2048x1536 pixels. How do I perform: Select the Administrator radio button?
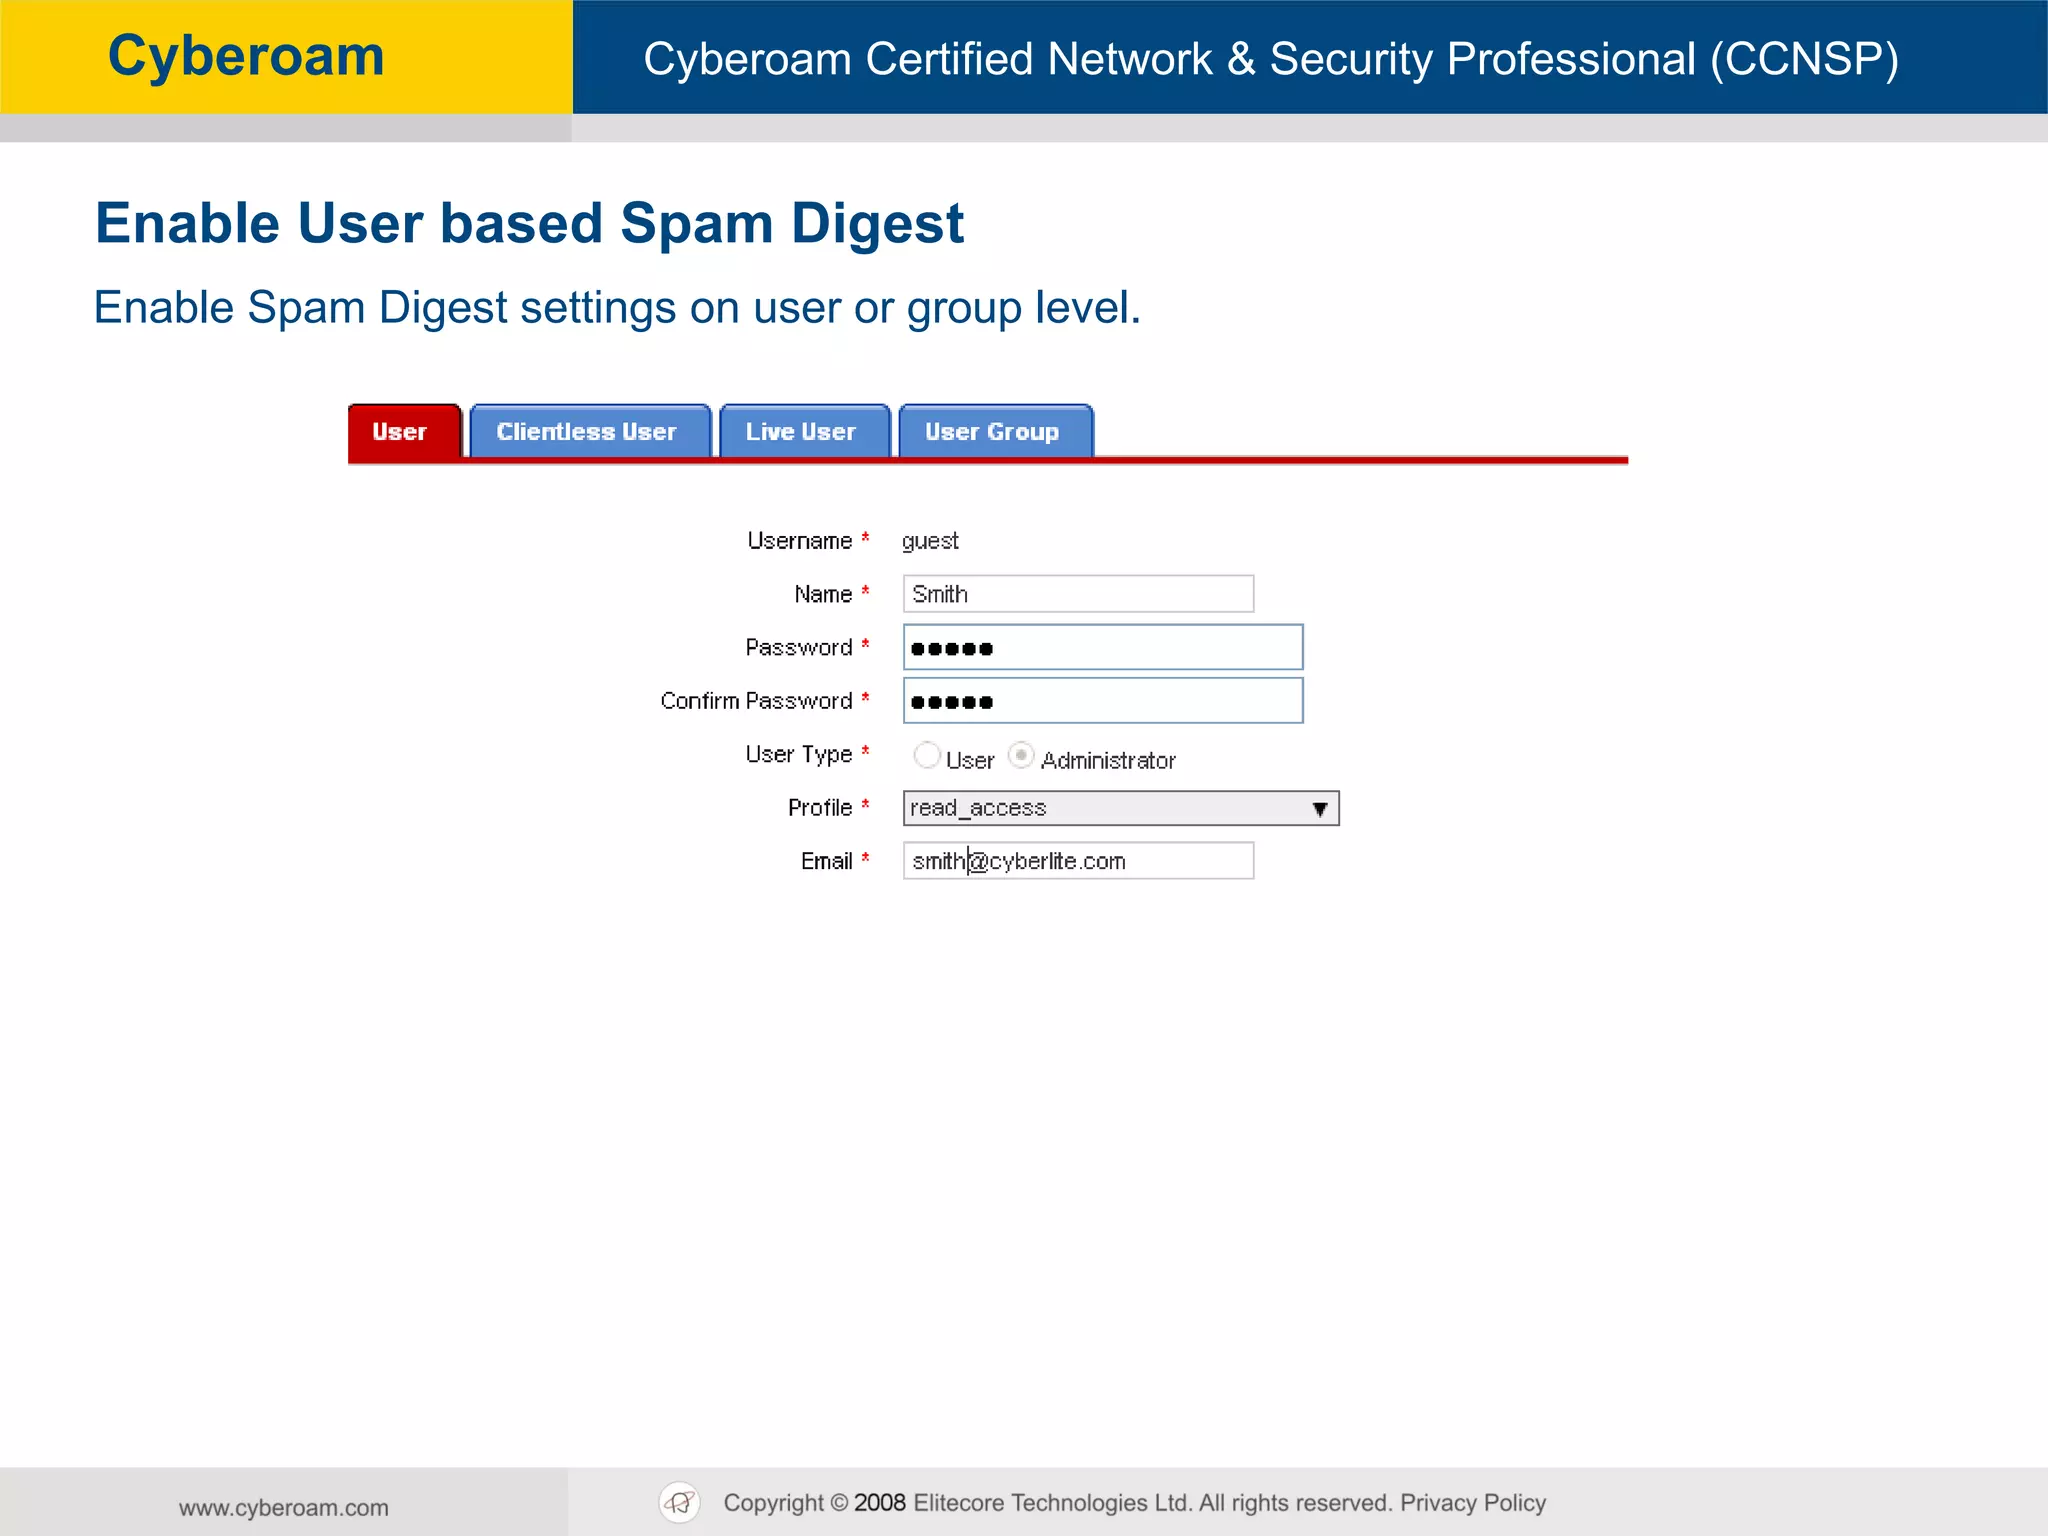[x=1021, y=755]
